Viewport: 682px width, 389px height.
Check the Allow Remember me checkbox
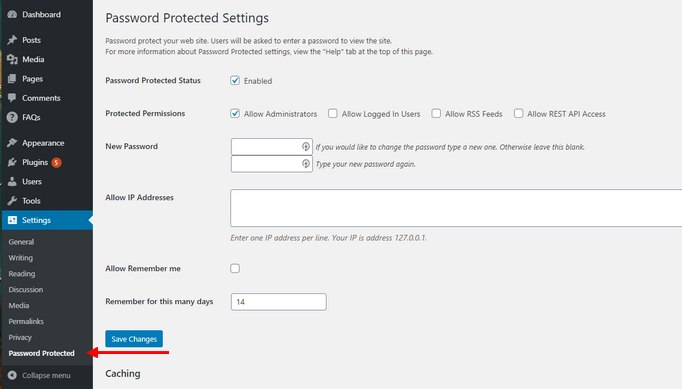[x=235, y=268]
